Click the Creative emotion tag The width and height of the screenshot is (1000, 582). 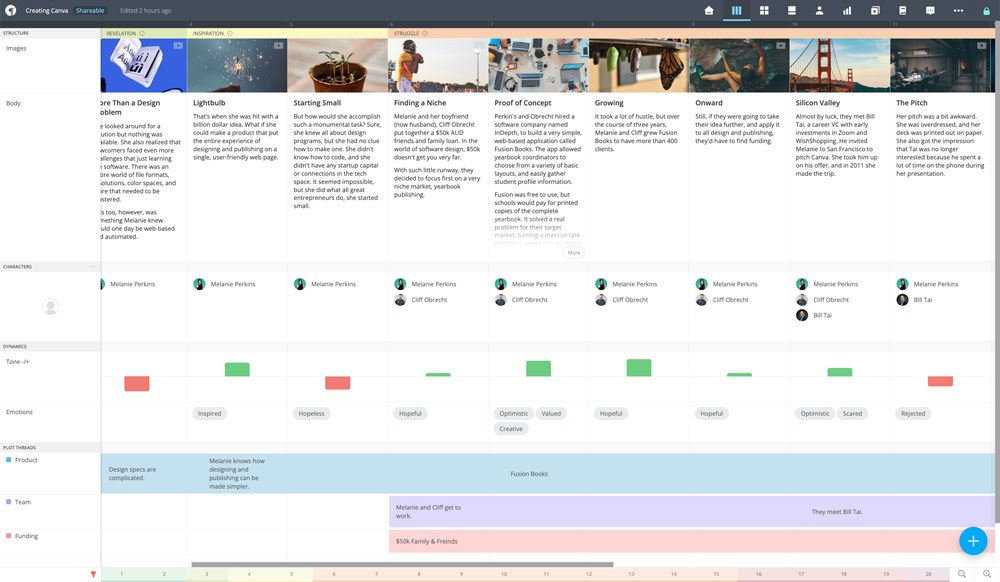click(x=511, y=429)
